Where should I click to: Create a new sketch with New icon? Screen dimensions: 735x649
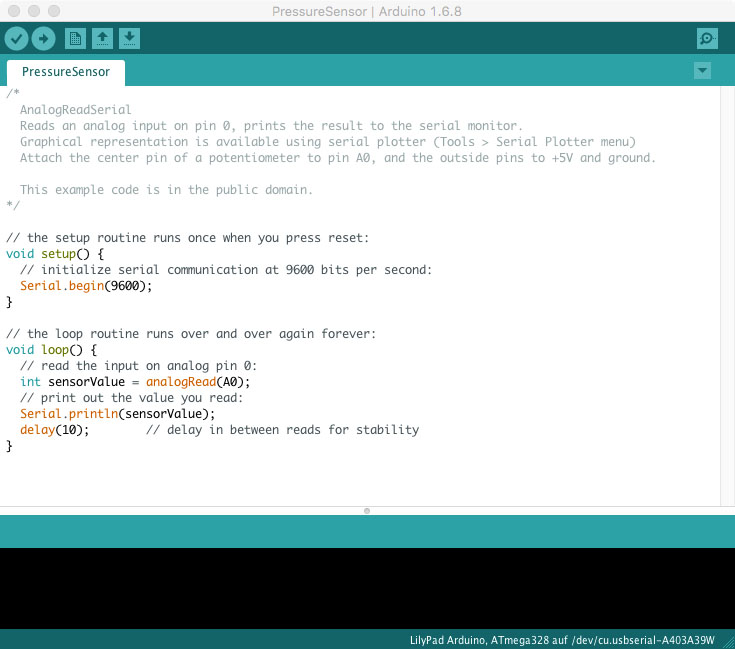(x=75, y=38)
